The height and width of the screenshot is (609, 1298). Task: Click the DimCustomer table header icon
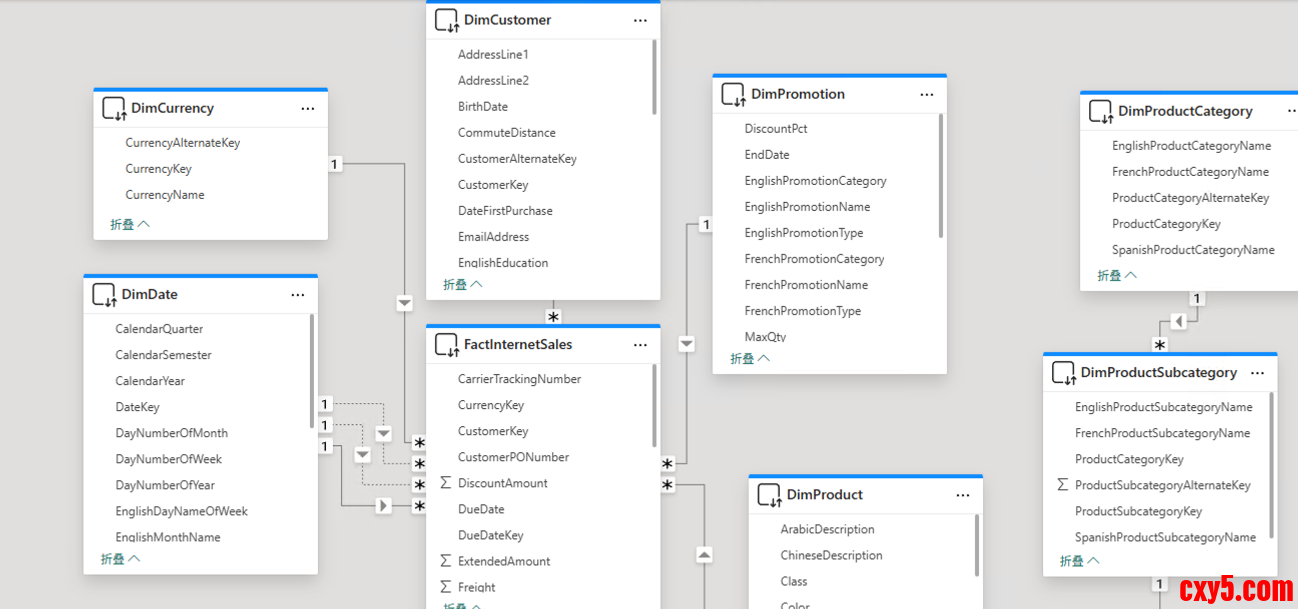click(x=446, y=20)
